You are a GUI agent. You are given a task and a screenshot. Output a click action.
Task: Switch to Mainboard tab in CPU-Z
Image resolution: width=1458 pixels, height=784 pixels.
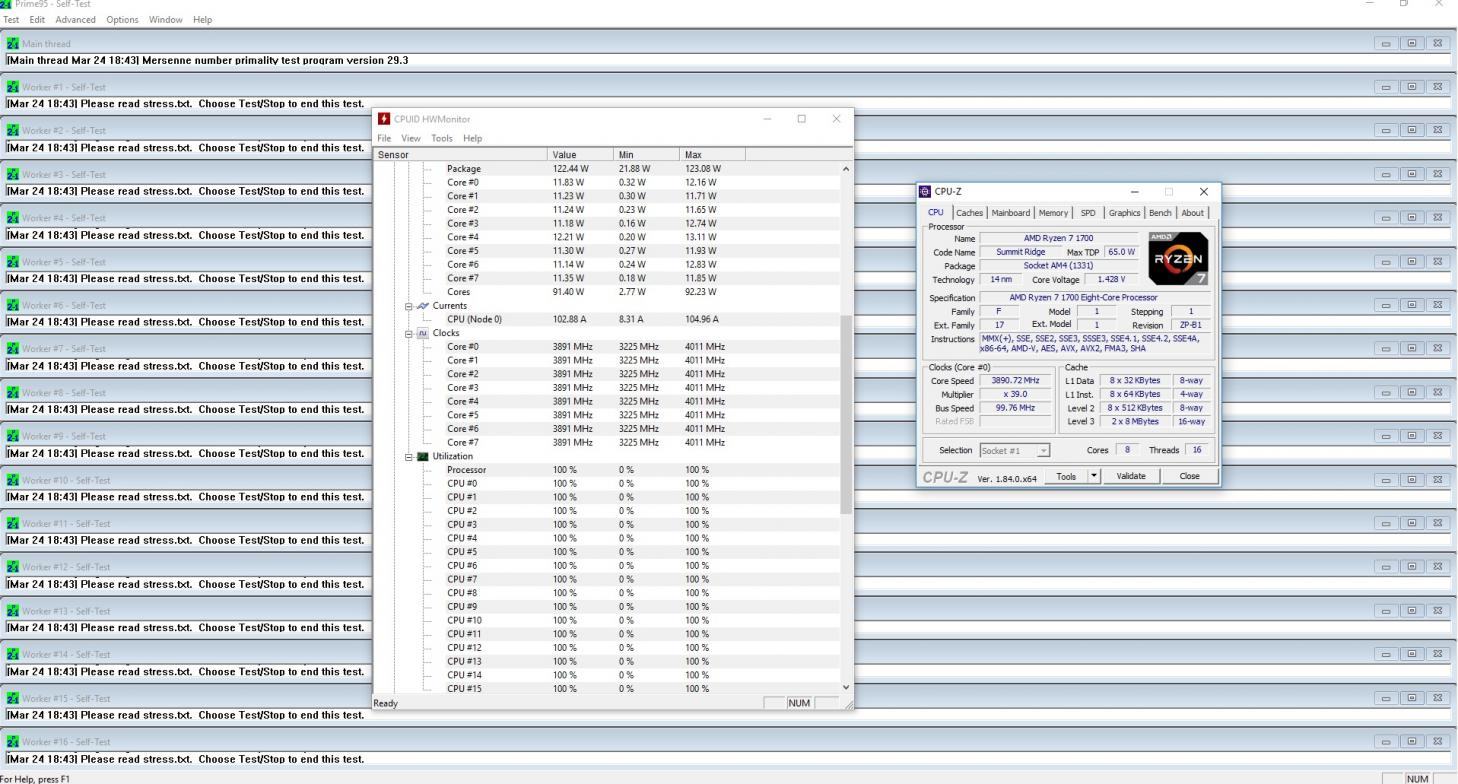click(1011, 213)
